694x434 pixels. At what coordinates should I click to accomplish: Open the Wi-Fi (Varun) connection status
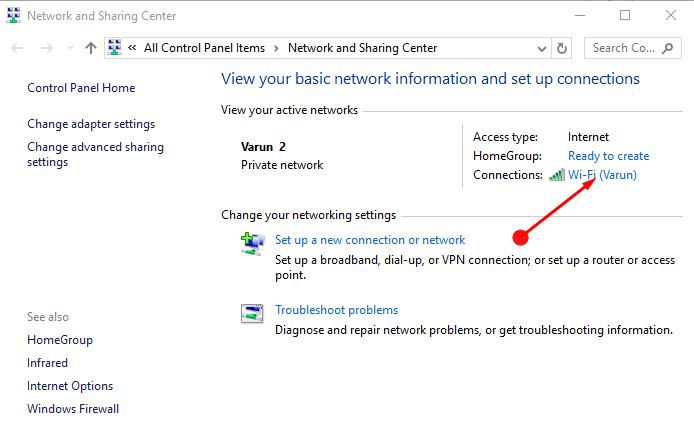tap(602, 175)
